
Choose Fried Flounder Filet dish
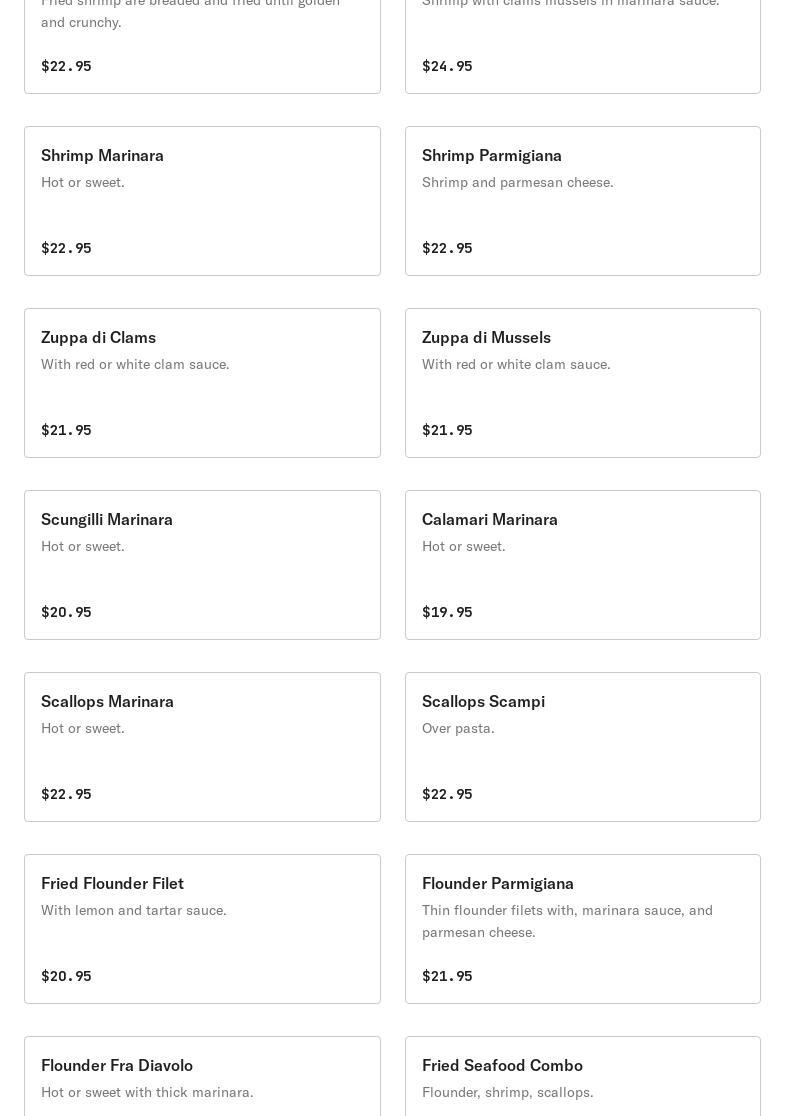[x=202, y=929]
